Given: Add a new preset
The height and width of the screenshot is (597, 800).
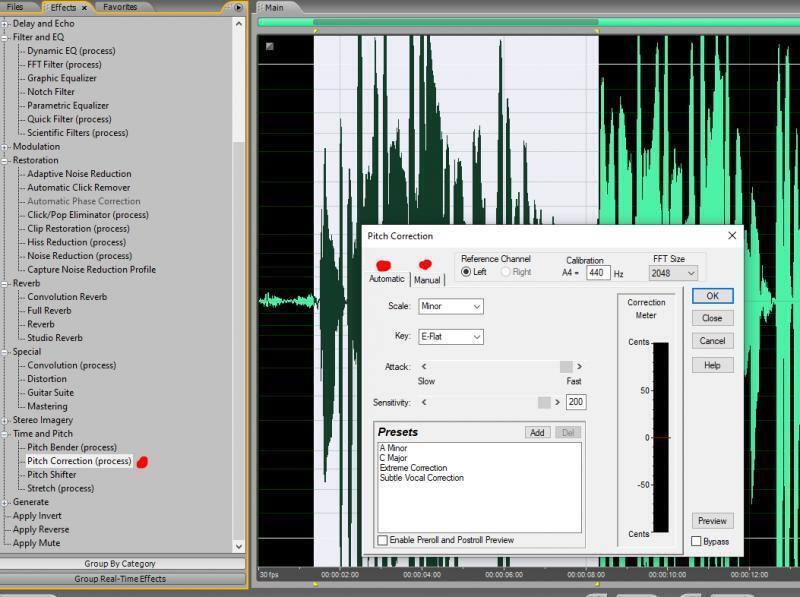Looking at the screenshot, I should 537,432.
